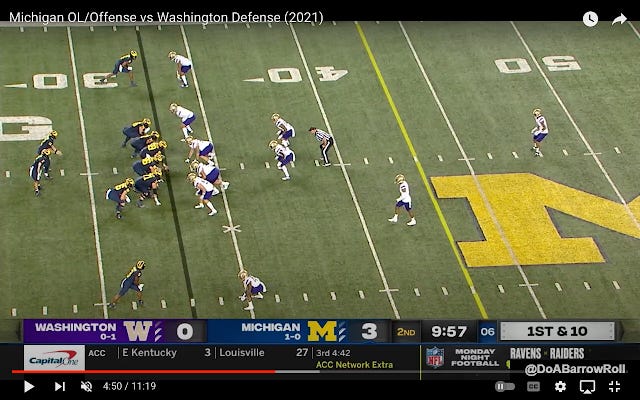Open the Michigan OL/Offense video title
The height and width of the screenshot is (400, 640).
point(166,18)
